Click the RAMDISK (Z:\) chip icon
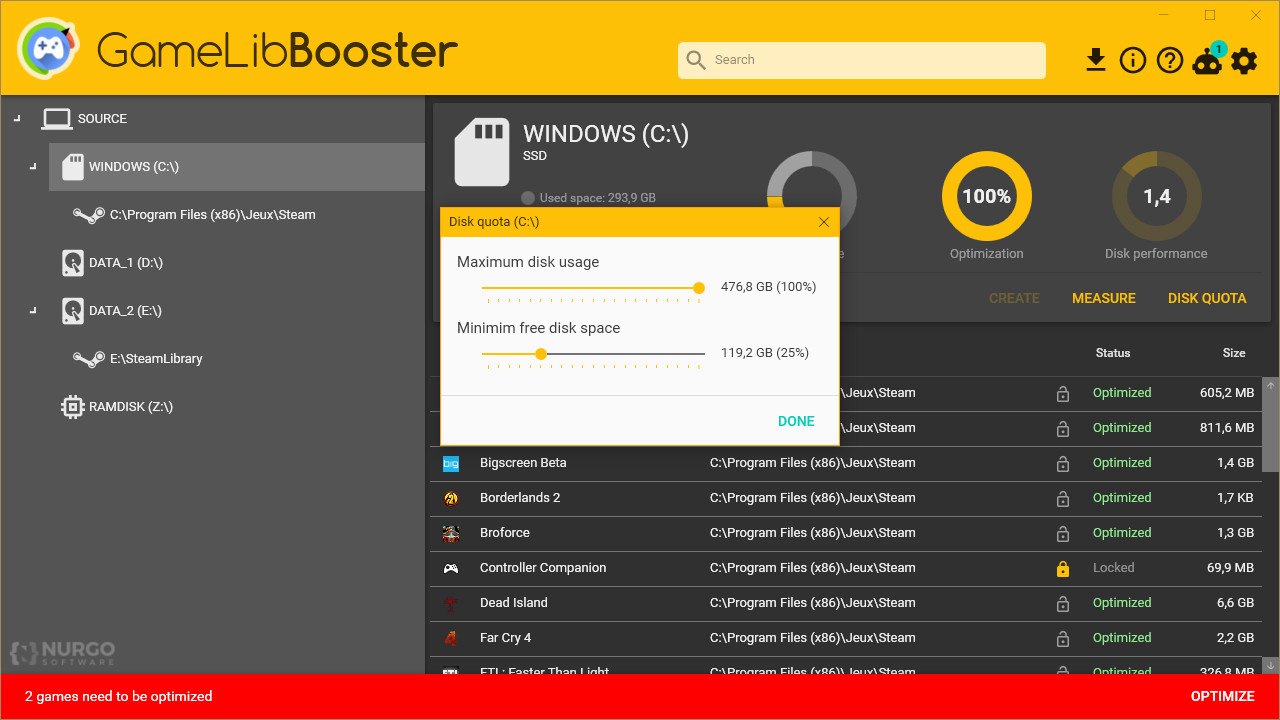This screenshot has width=1280, height=720. pos(71,406)
